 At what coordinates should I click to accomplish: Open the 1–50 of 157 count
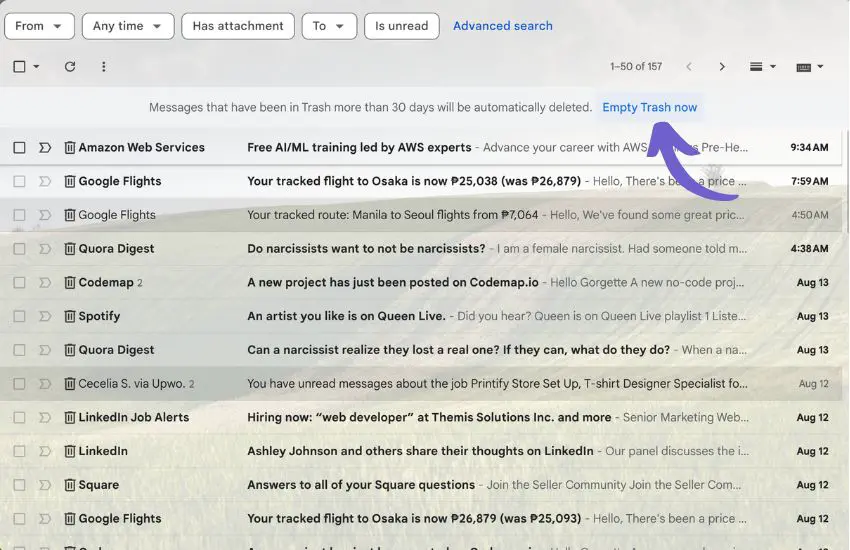coord(636,67)
